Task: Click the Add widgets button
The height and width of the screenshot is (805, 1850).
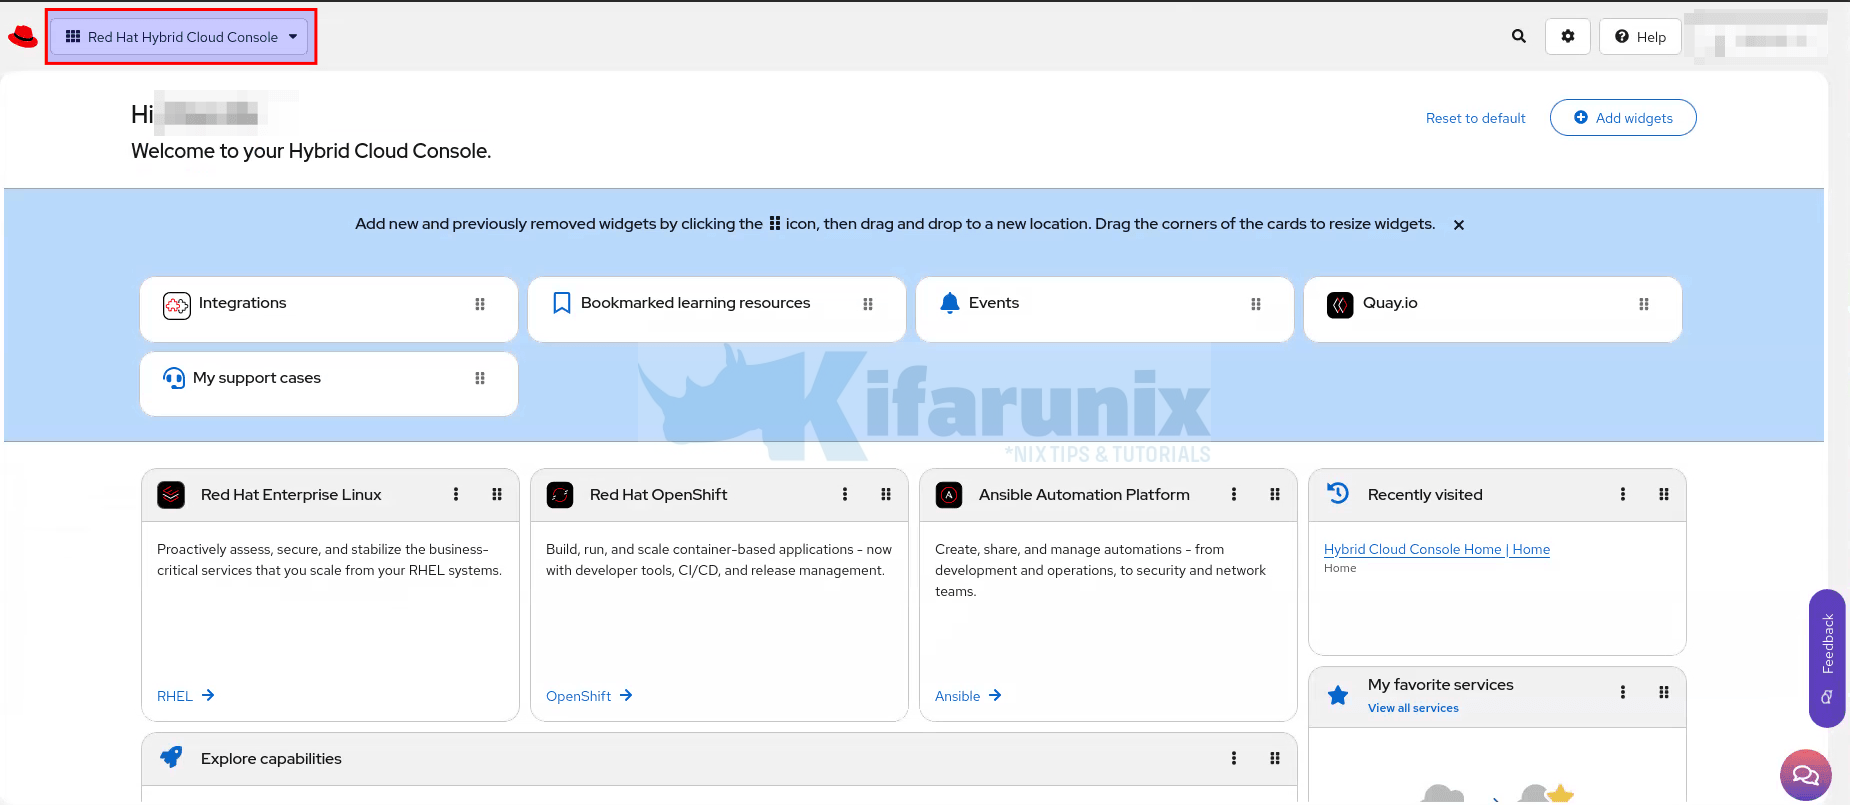Action: pyautogui.click(x=1623, y=118)
